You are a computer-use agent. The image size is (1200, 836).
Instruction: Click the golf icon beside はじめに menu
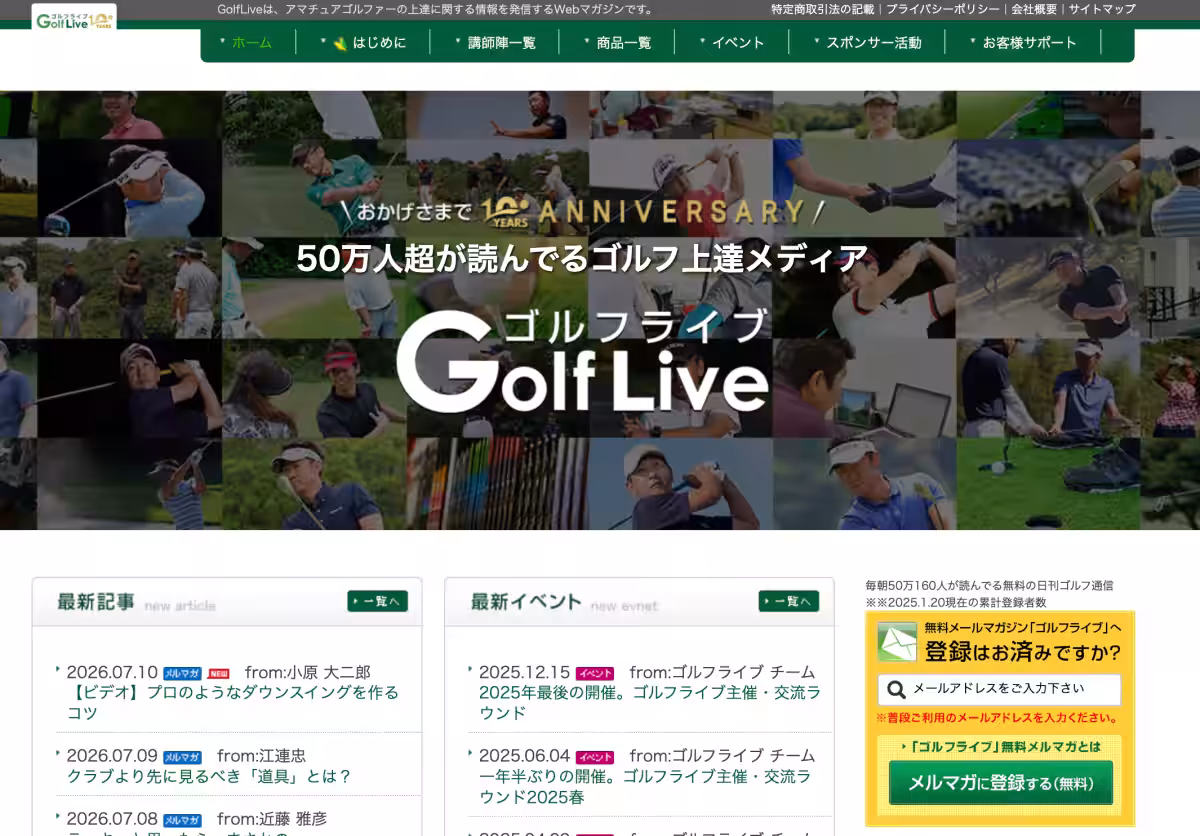340,43
